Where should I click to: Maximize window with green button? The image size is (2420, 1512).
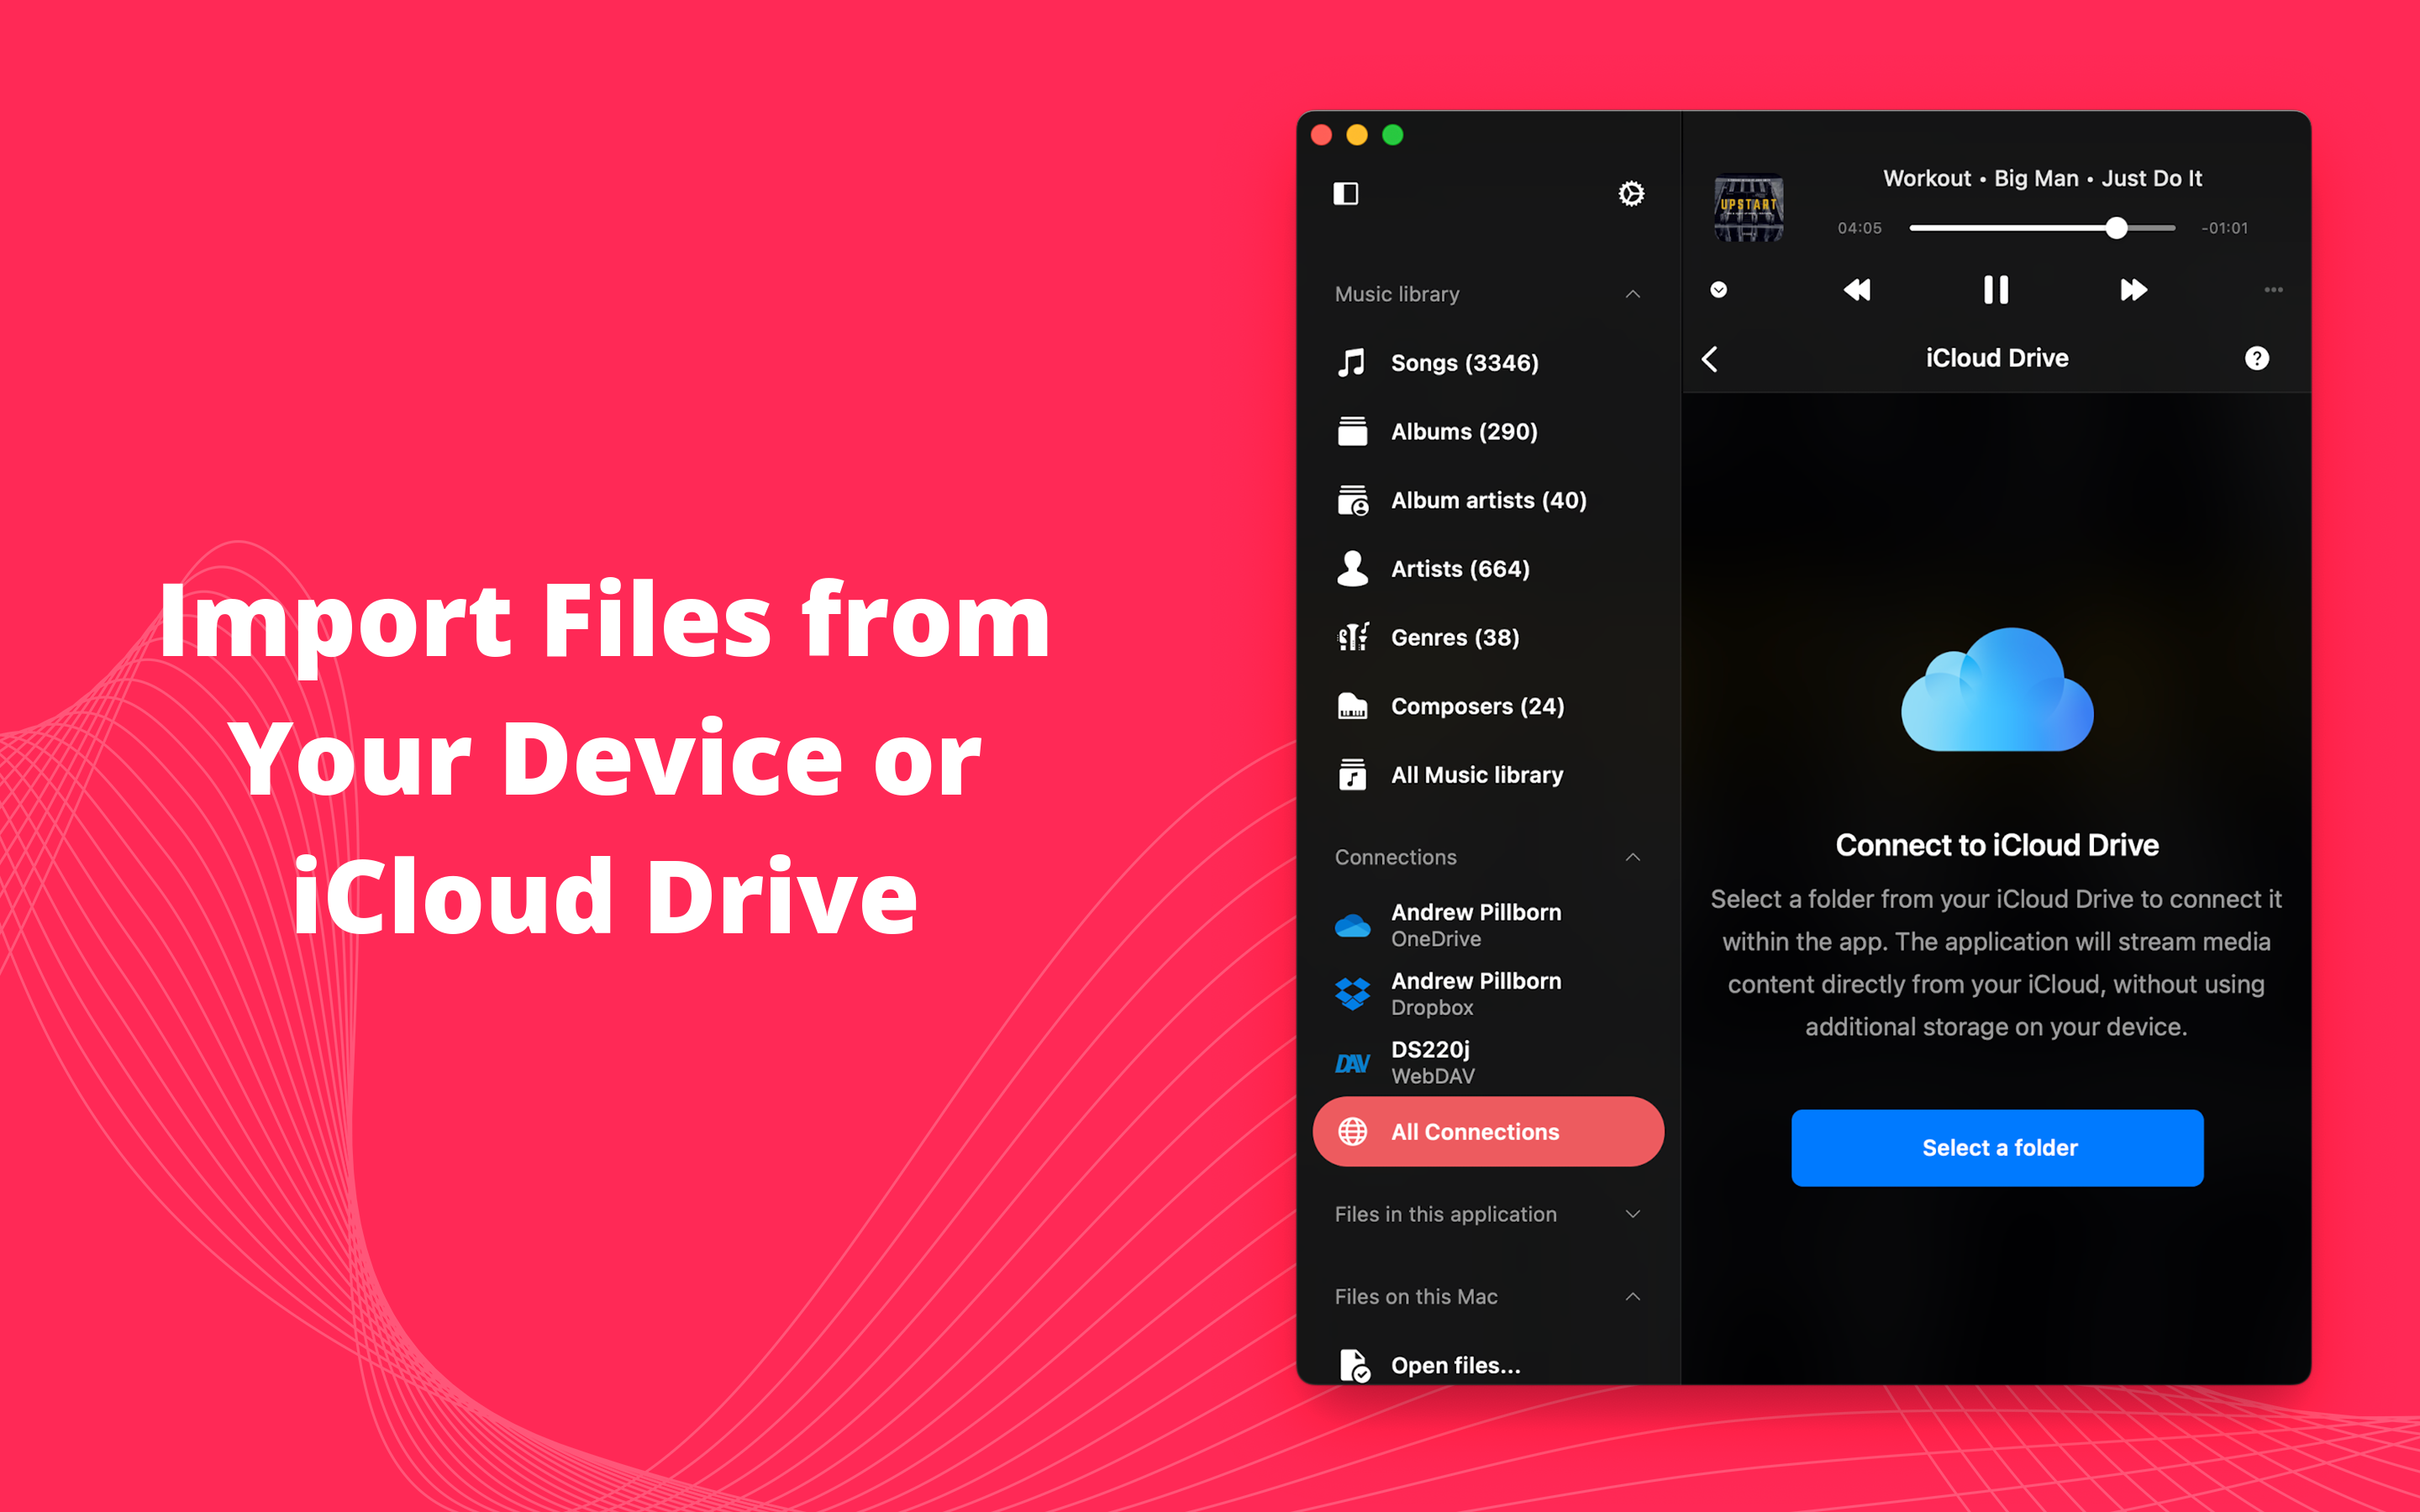1393,135
